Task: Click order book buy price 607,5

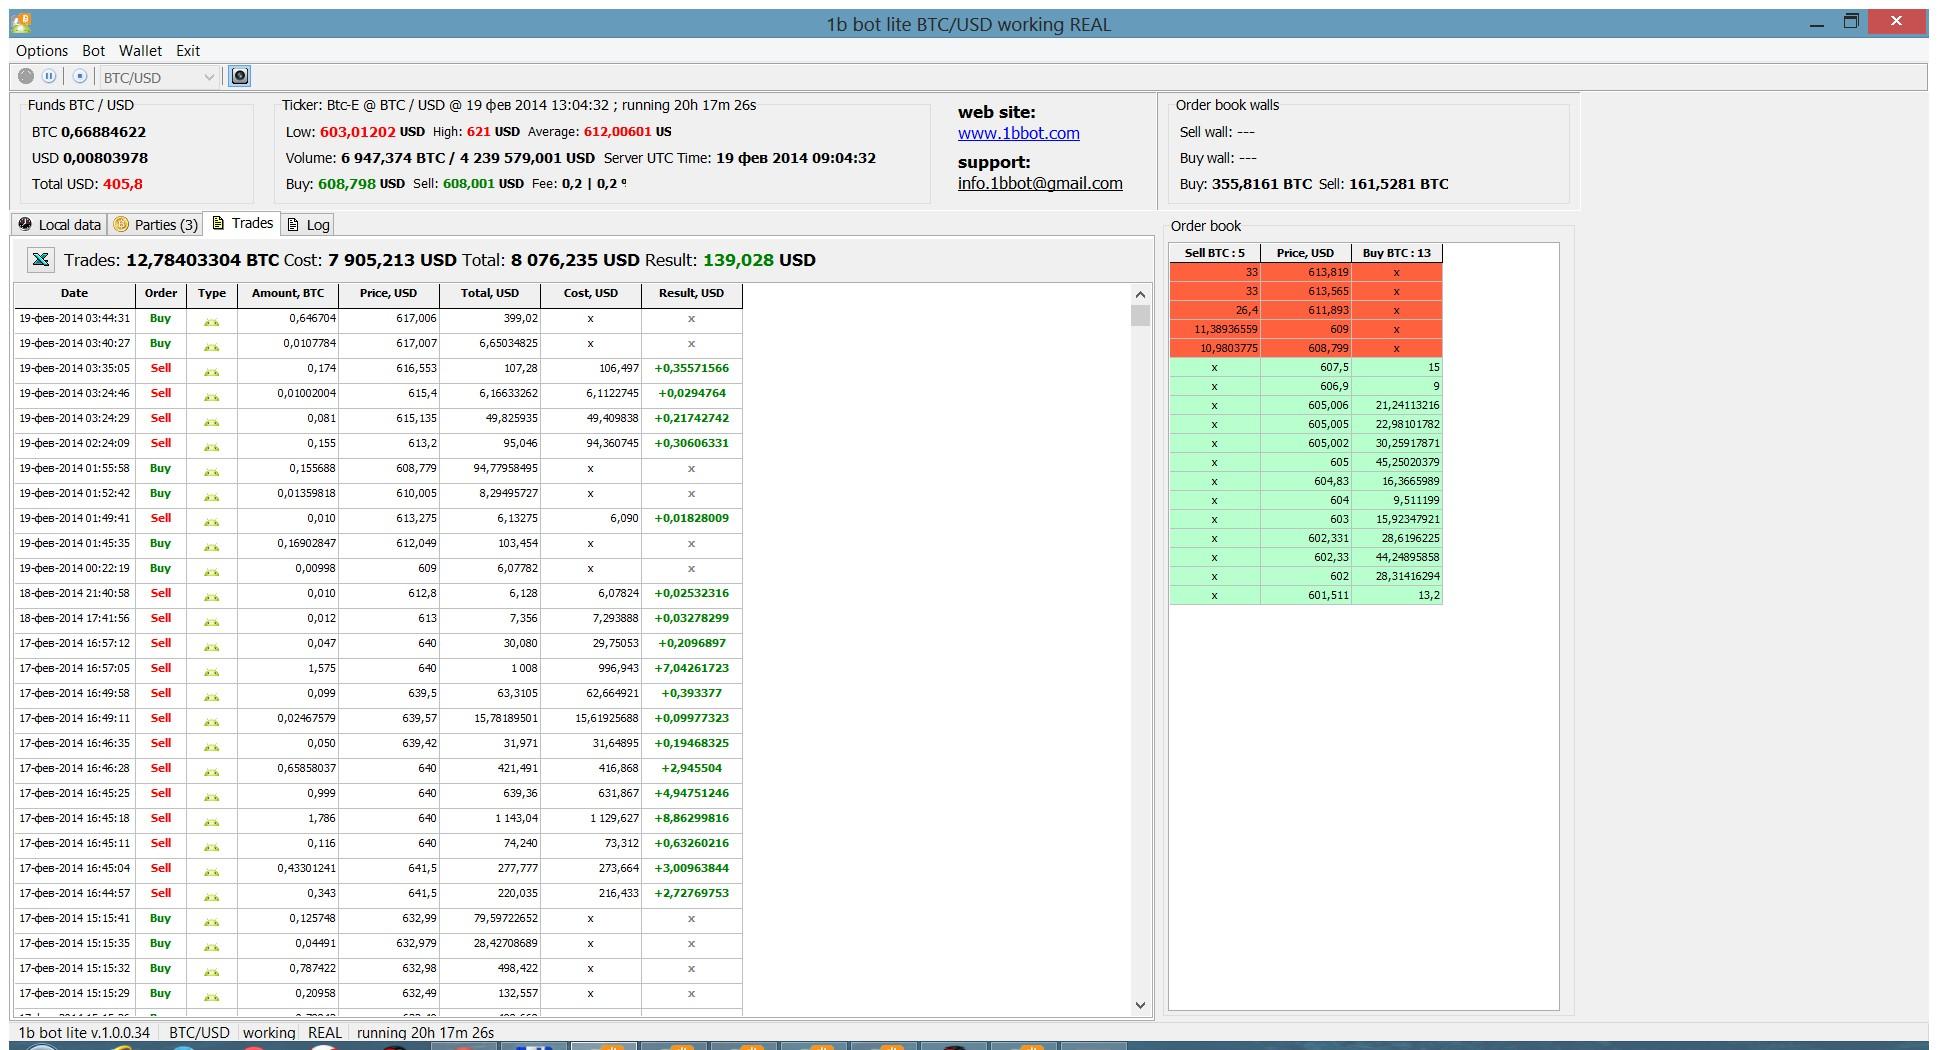Action: pos(1334,367)
